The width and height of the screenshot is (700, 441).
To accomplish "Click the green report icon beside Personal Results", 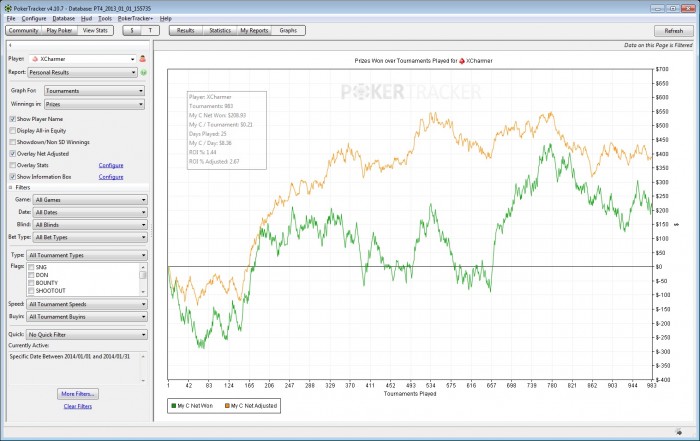I will pyautogui.click(x=144, y=72).
